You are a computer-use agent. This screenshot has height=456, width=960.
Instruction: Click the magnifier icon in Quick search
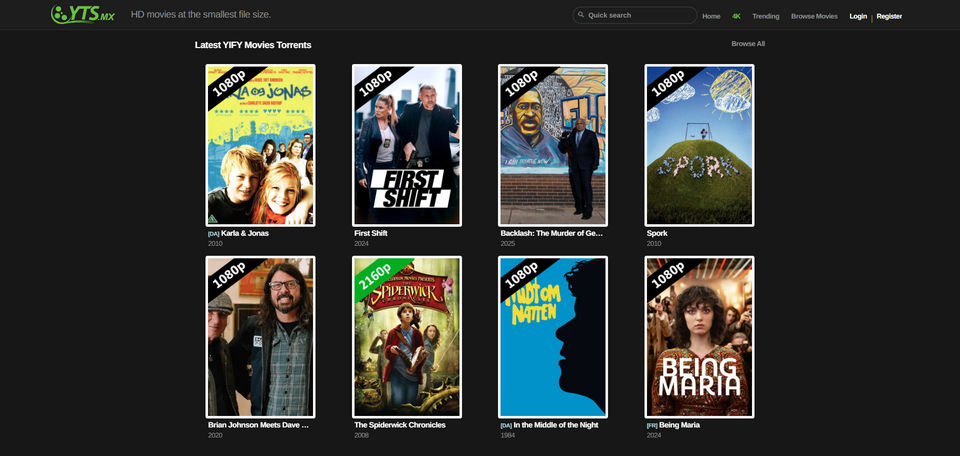tap(581, 15)
